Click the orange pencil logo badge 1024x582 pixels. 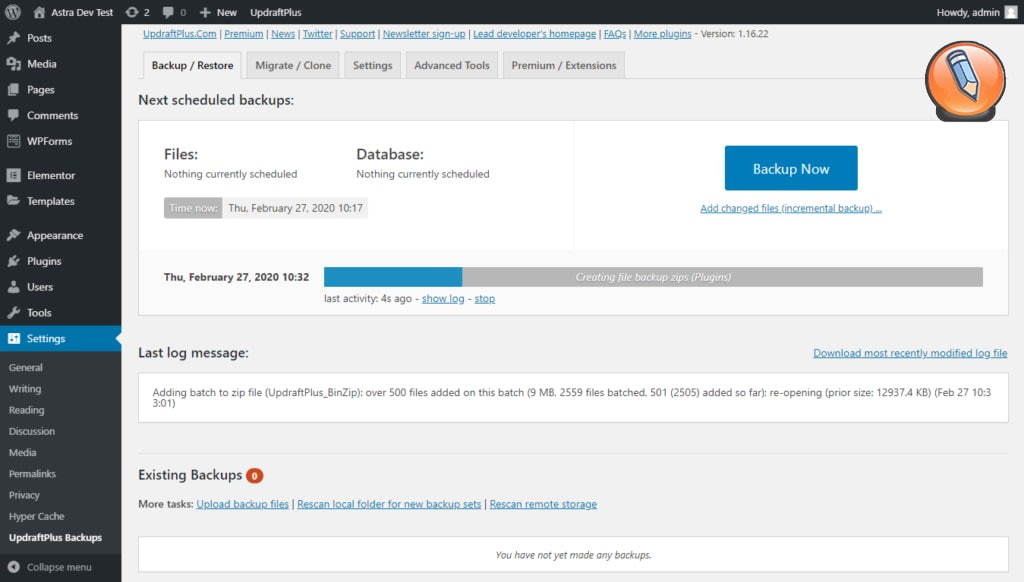965,81
